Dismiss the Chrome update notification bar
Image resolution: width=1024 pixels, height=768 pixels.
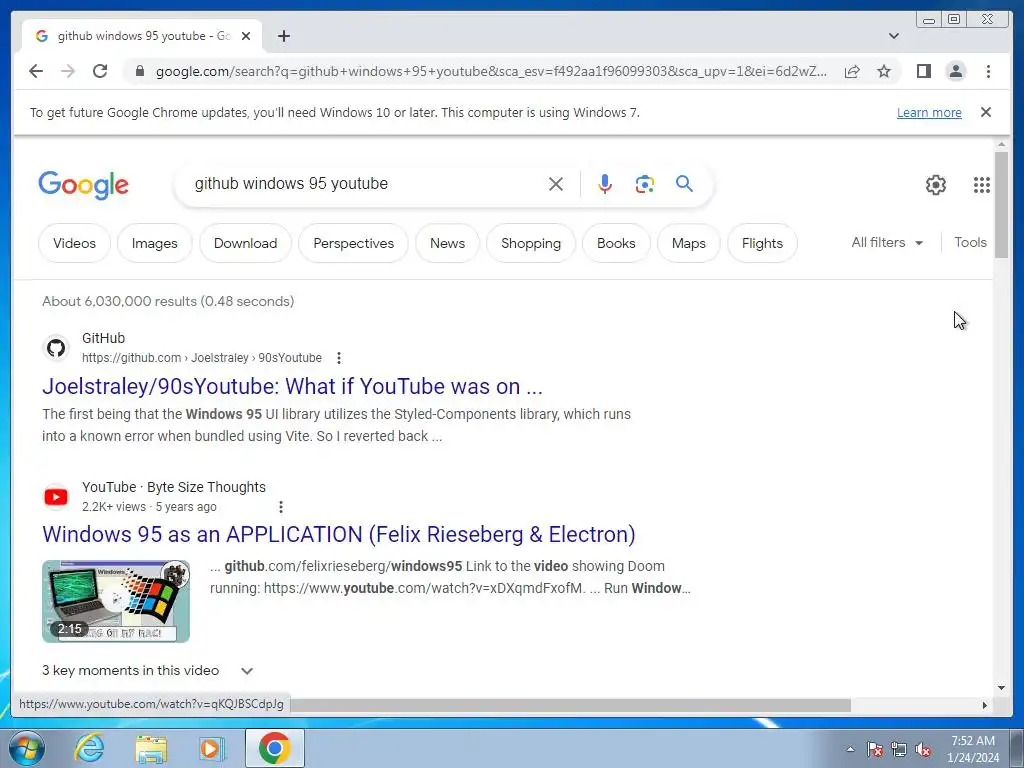click(x=986, y=112)
